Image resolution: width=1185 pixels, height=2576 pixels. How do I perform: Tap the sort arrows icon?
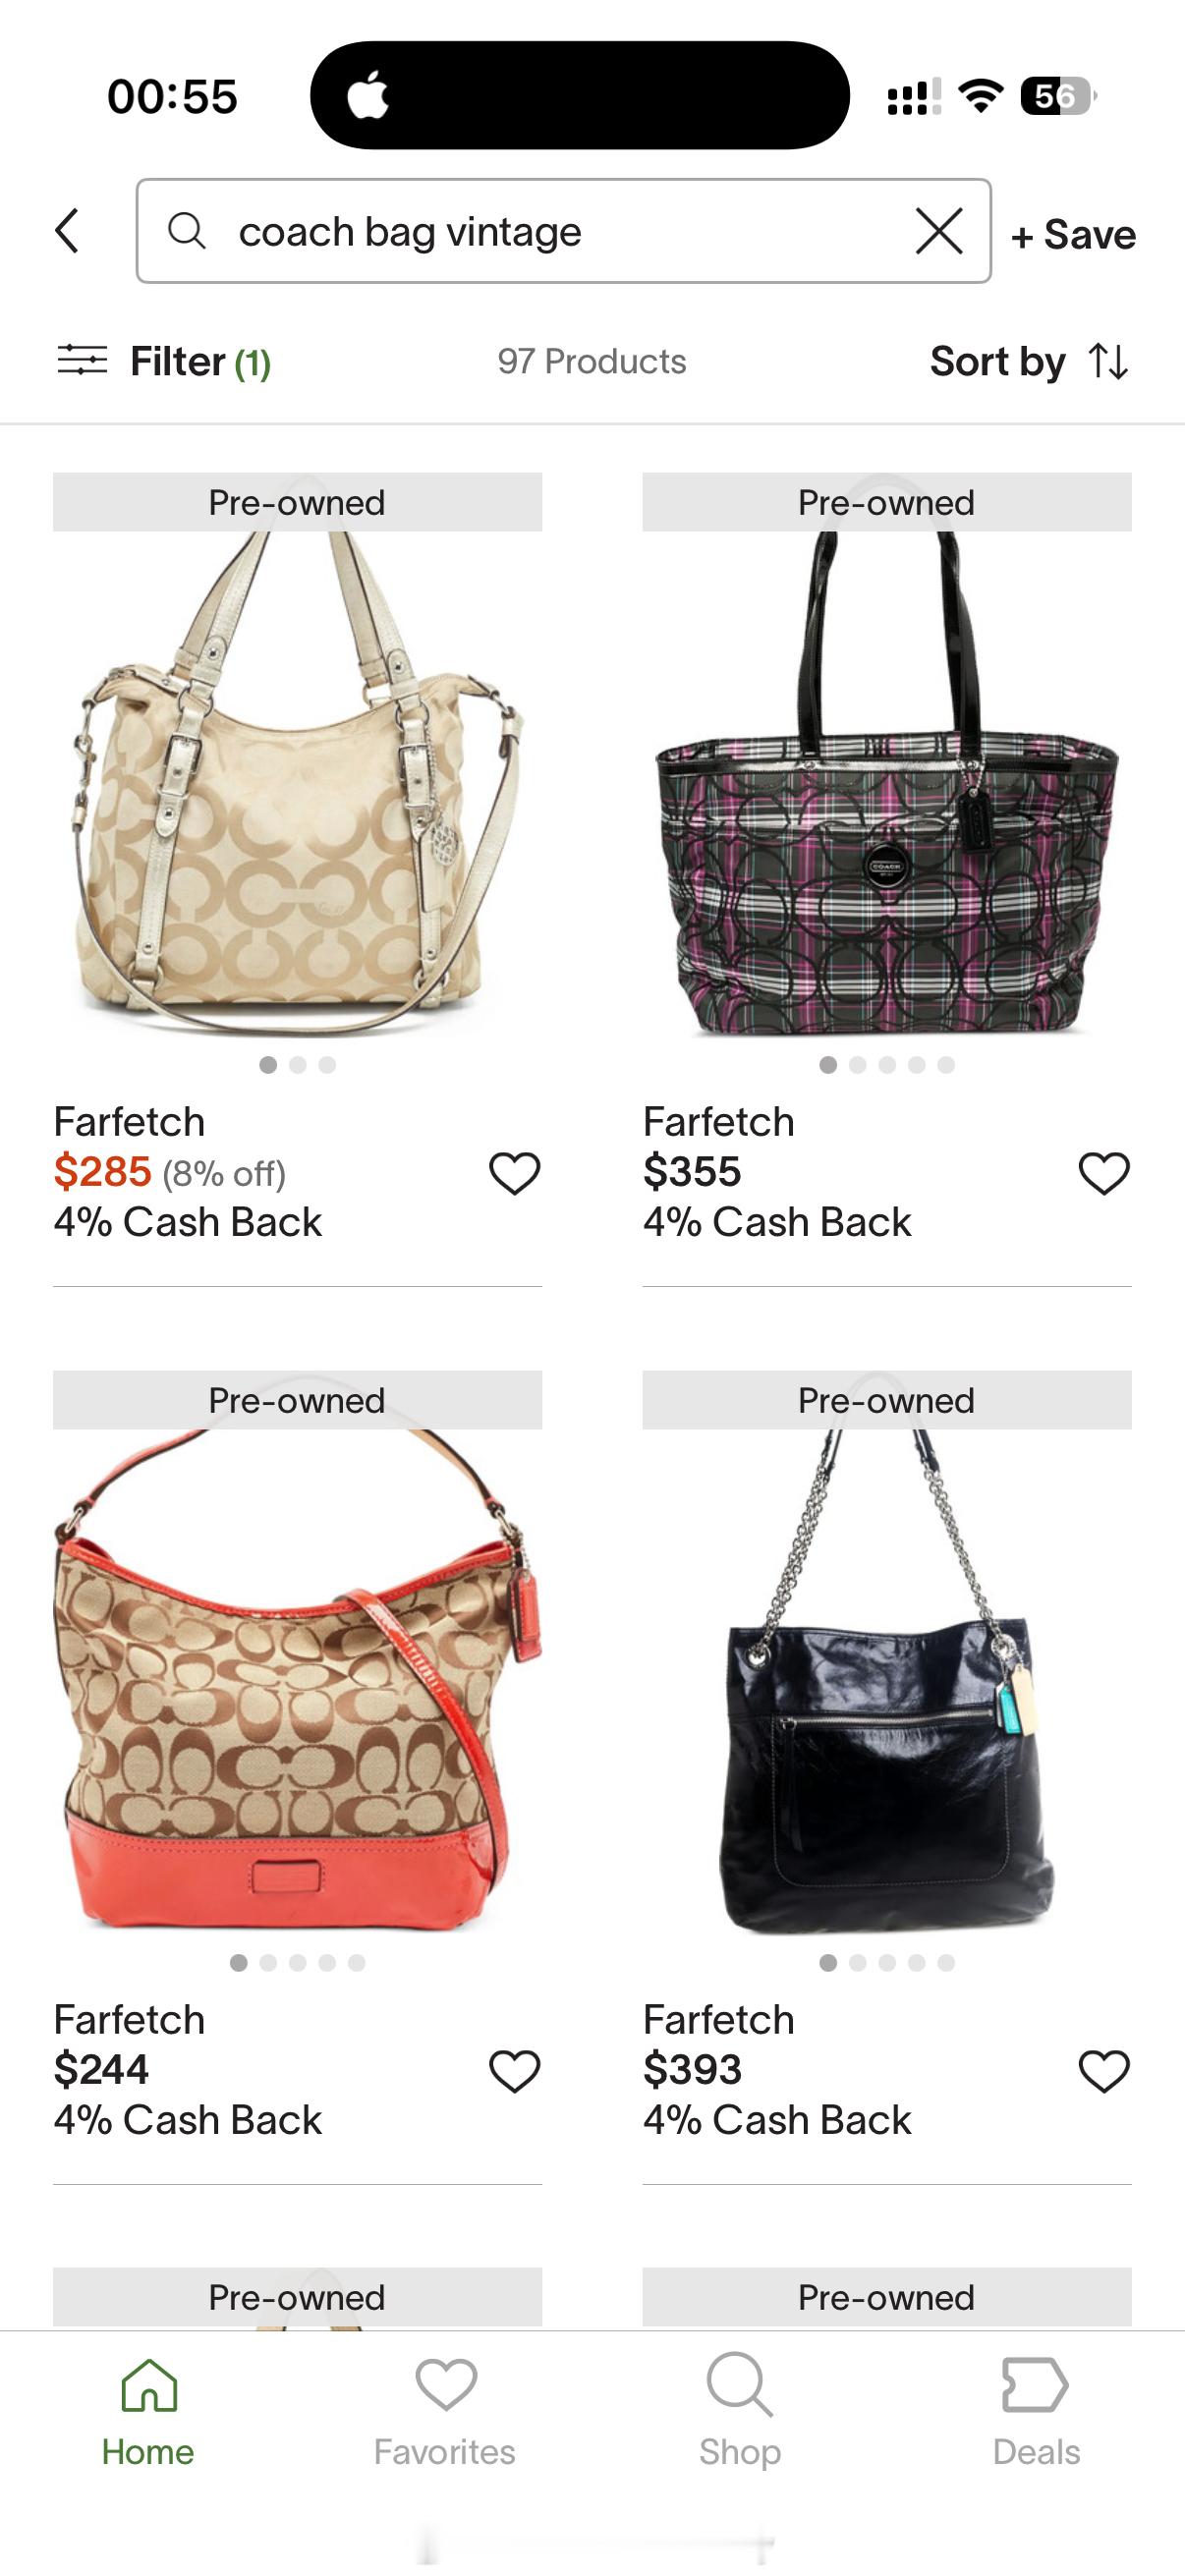tap(1109, 361)
